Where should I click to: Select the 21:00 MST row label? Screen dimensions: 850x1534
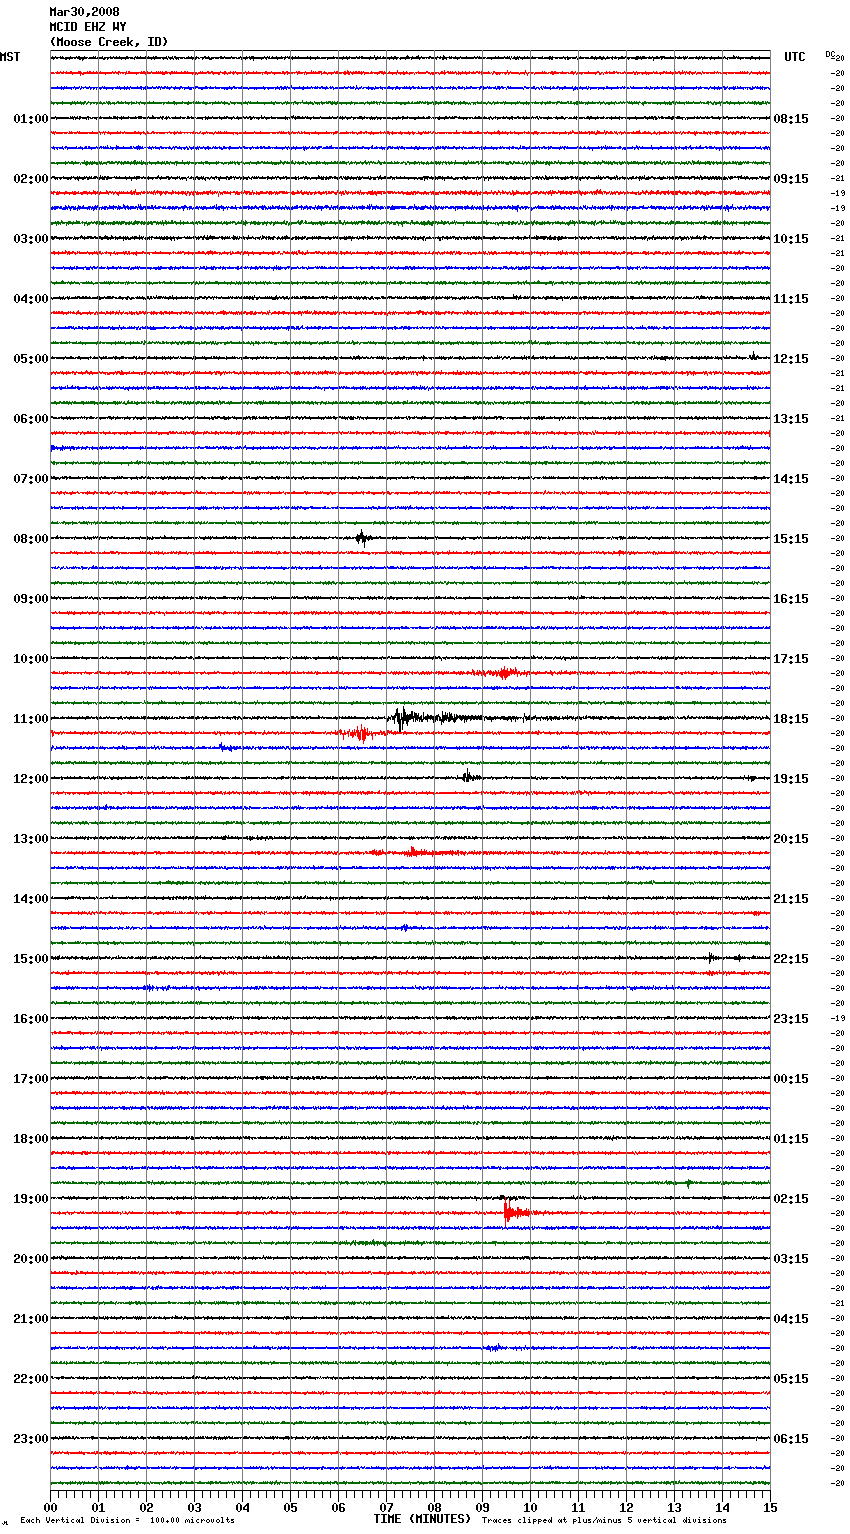pos(31,1319)
